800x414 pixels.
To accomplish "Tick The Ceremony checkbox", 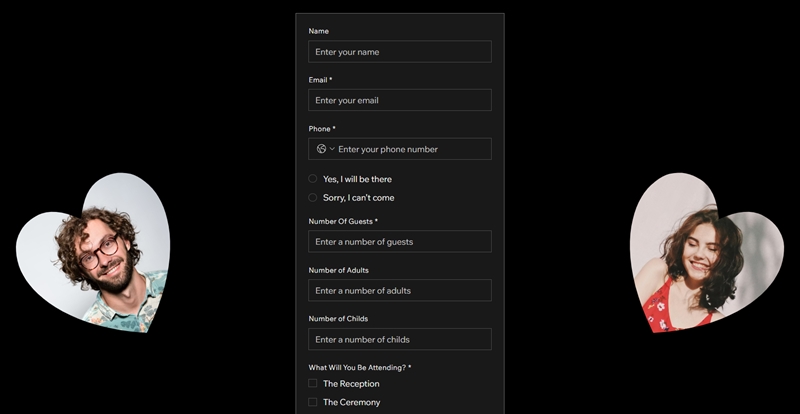I will [313, 402].
